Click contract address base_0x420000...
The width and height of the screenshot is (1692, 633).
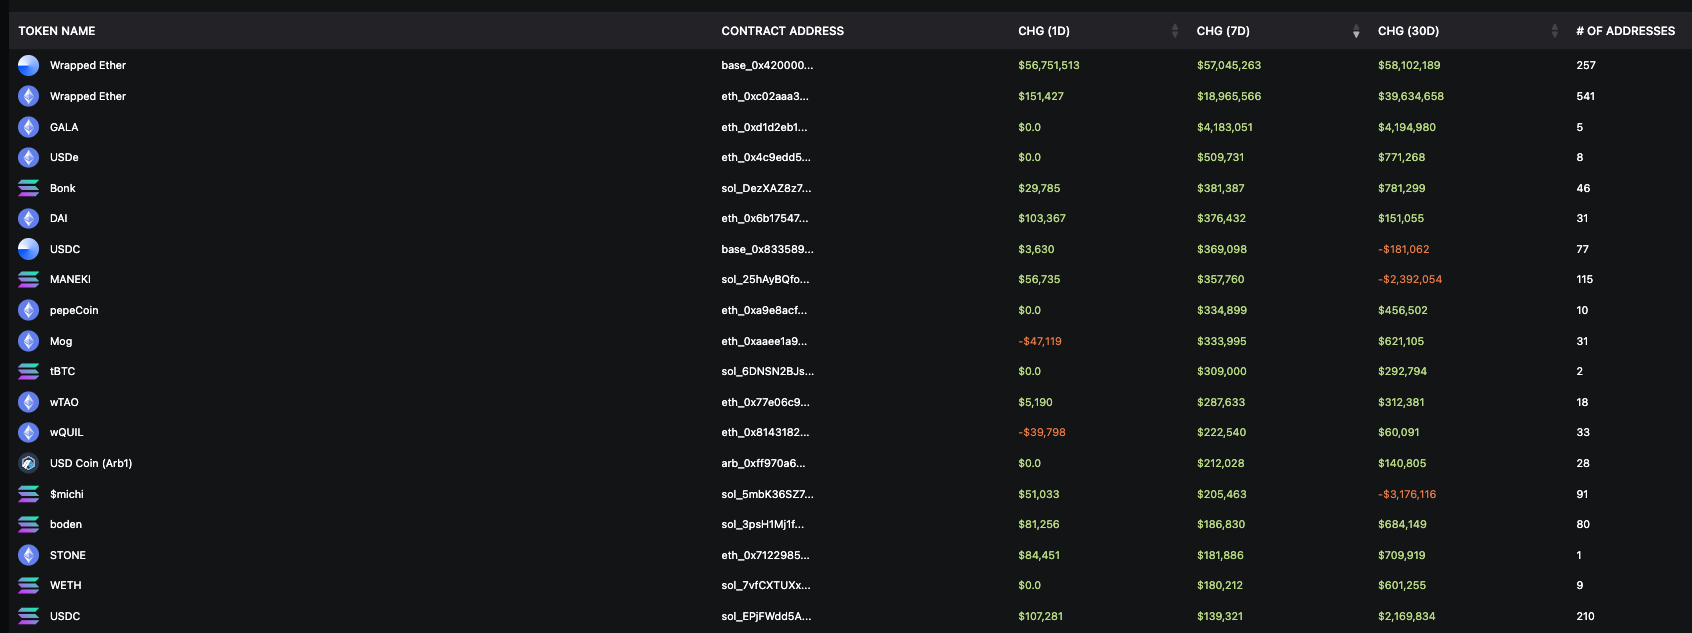(767, 65)
